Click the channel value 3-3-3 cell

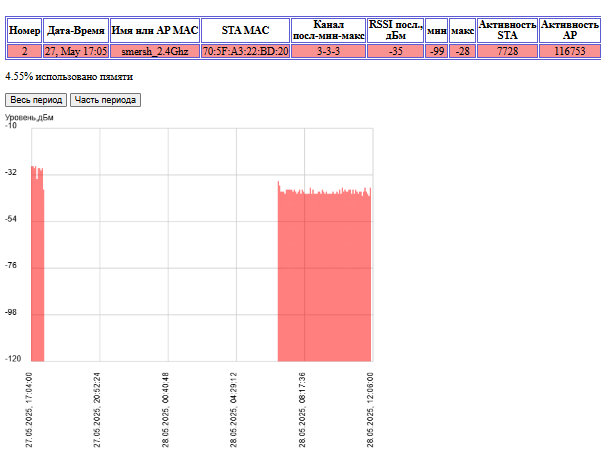(x=329, y=51)
